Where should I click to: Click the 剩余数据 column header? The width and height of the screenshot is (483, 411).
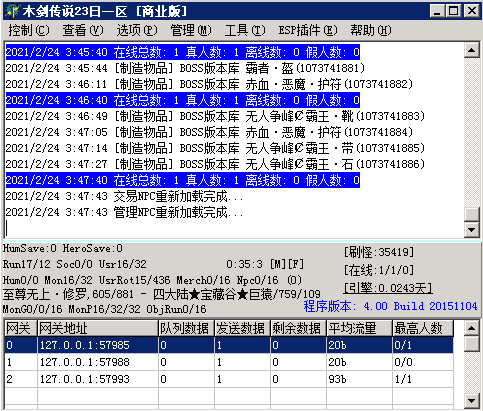click(x=298, y=328)
